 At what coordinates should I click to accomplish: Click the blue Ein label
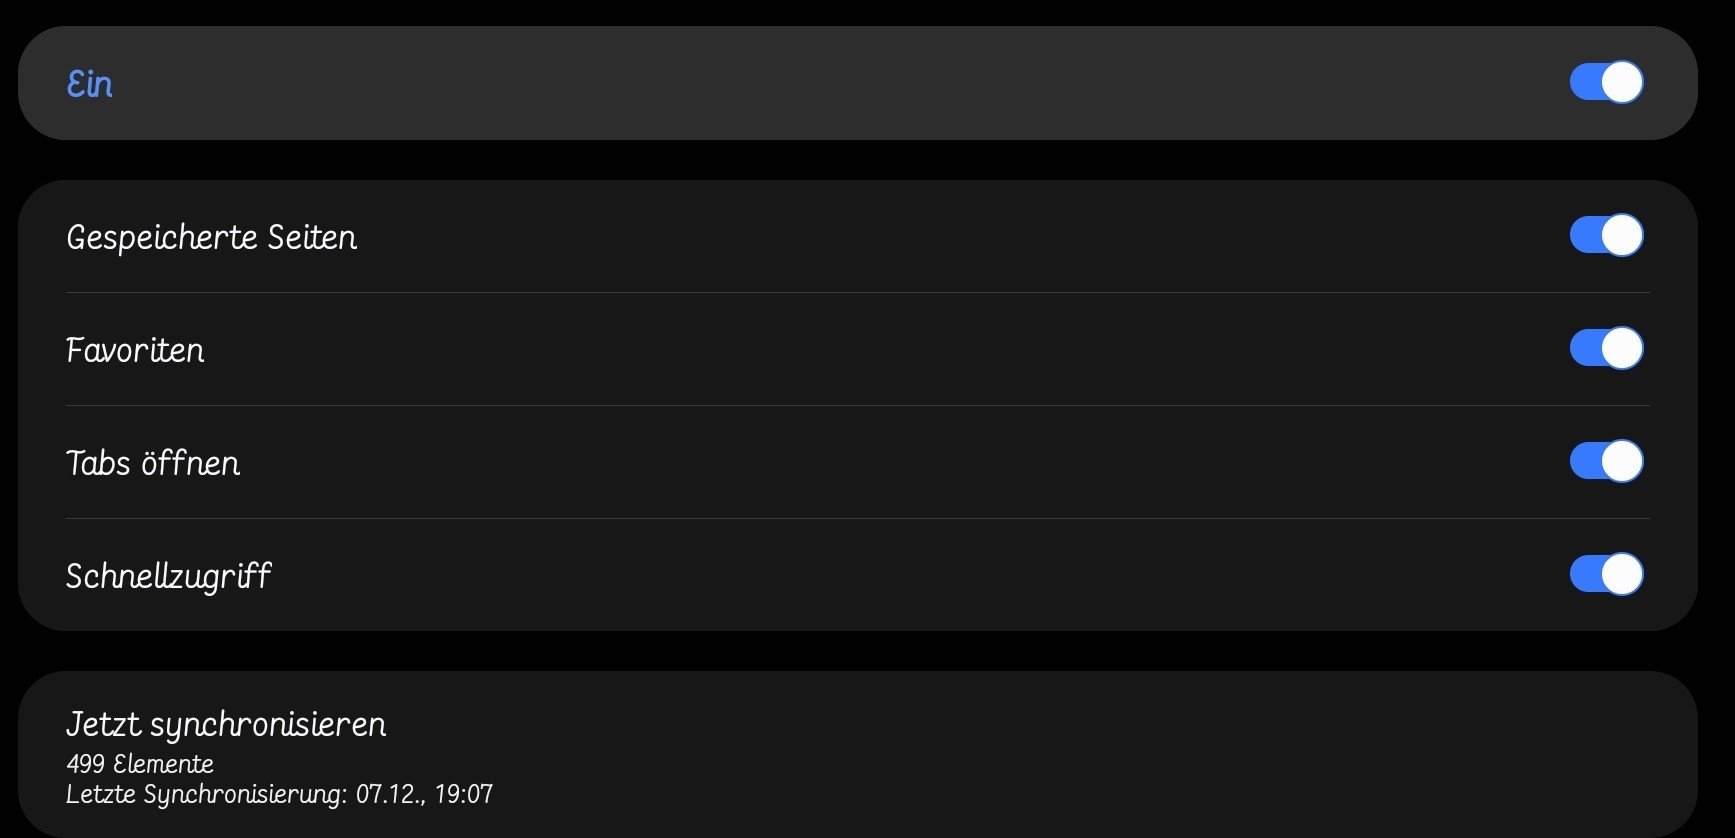point(90,84)
